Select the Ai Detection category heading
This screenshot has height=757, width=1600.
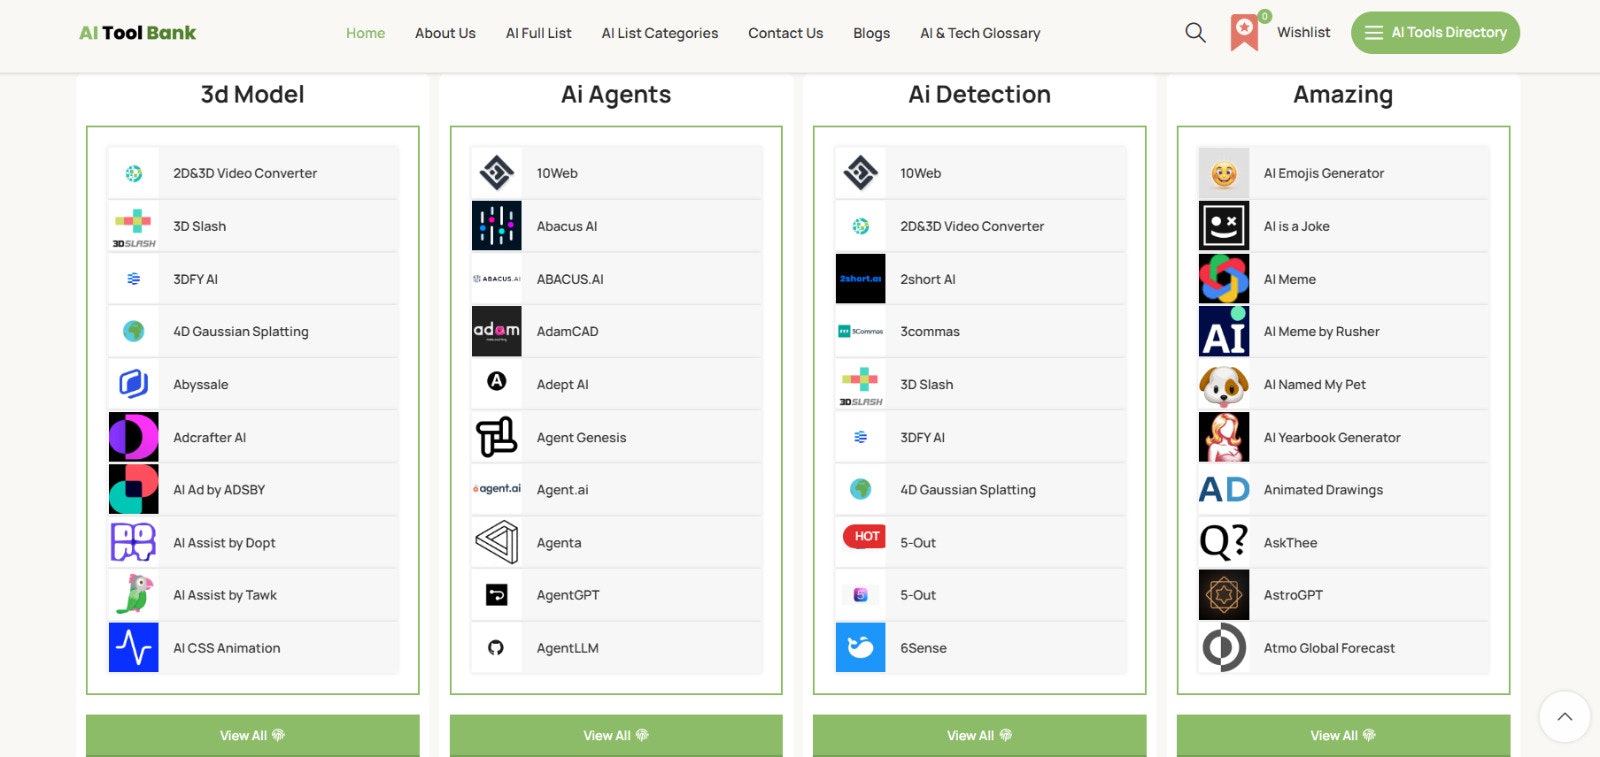979,94
